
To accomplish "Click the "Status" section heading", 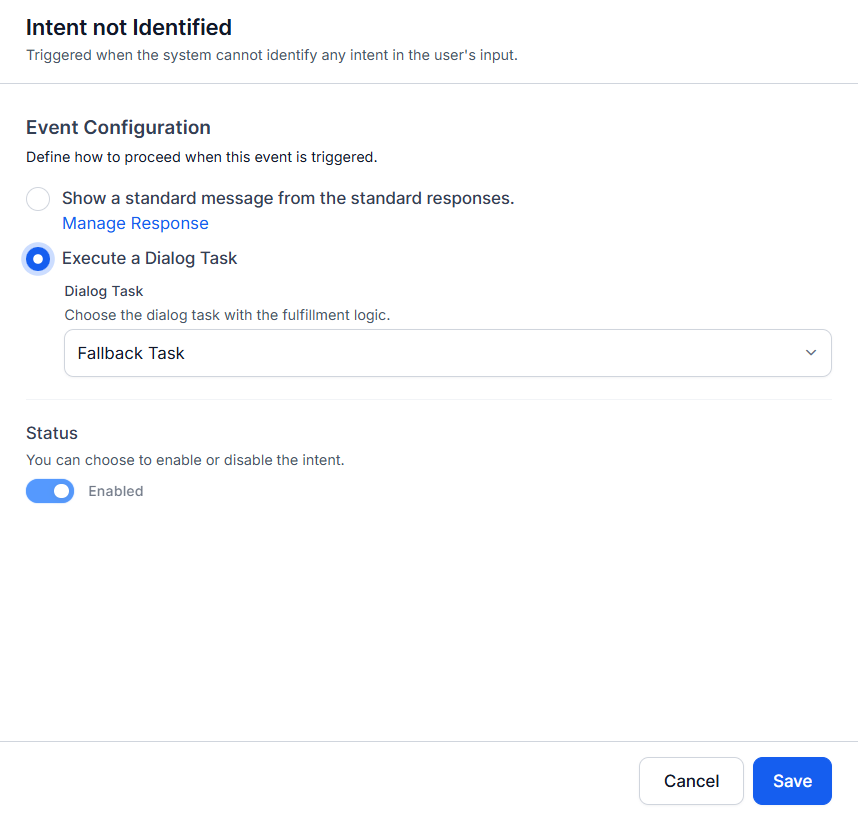I will pos(52,433).
